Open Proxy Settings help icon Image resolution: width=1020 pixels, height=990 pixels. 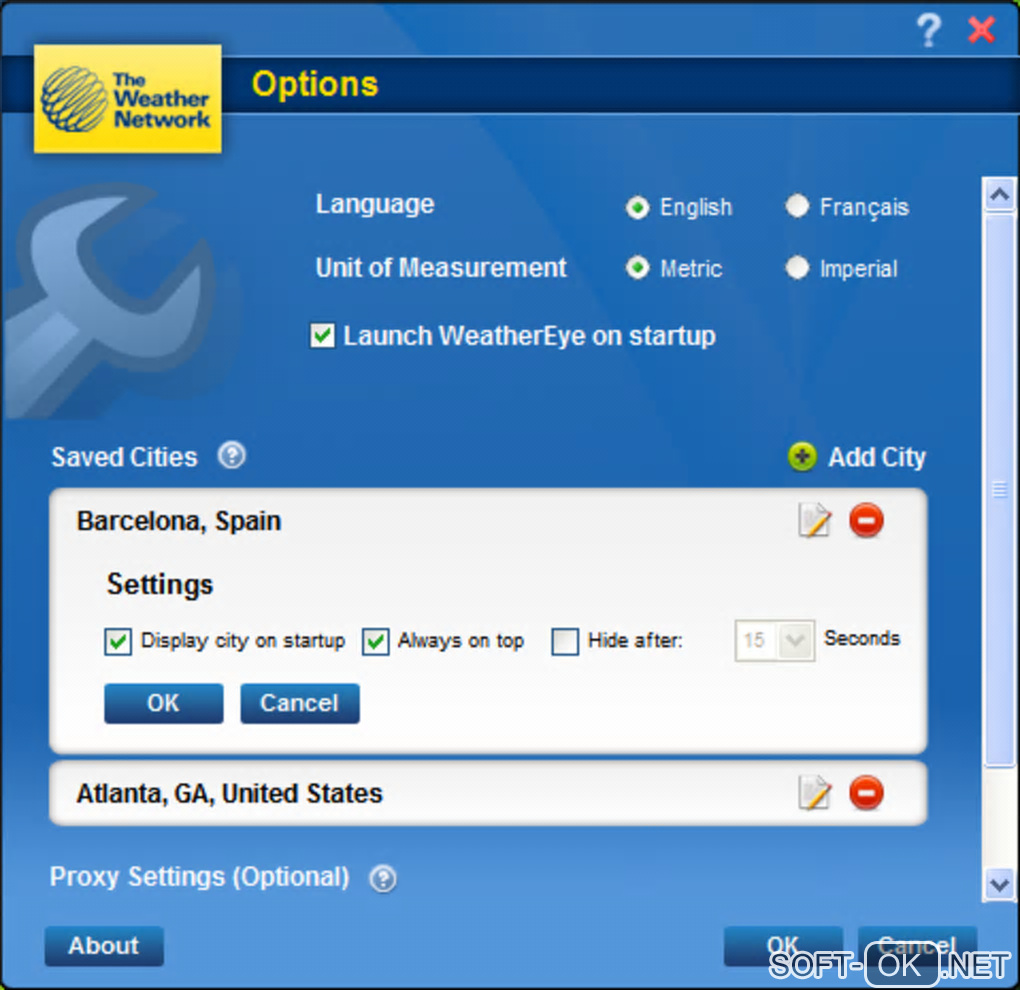(382, 879)
